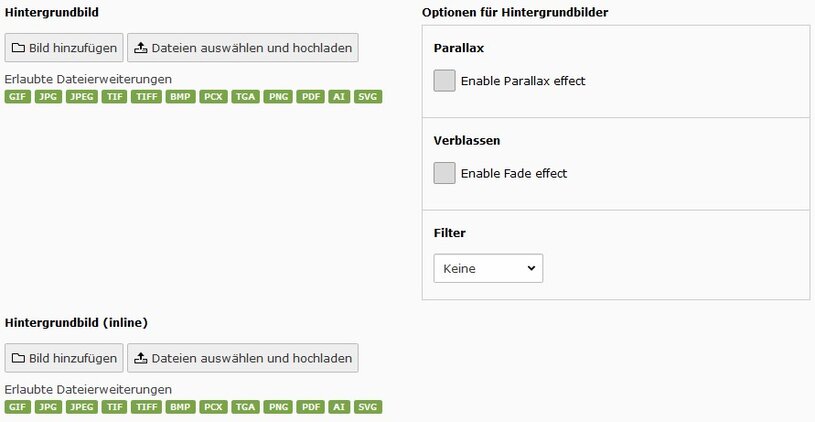Click the PDF badge under Hintergrundbild

point(311,97)
